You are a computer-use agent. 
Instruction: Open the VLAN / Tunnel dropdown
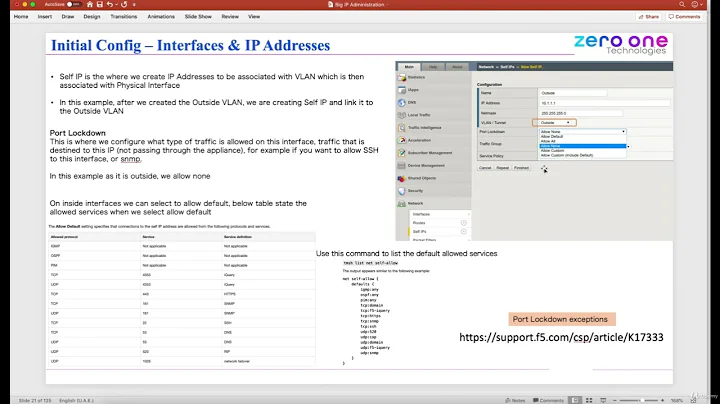click(554, 123)
